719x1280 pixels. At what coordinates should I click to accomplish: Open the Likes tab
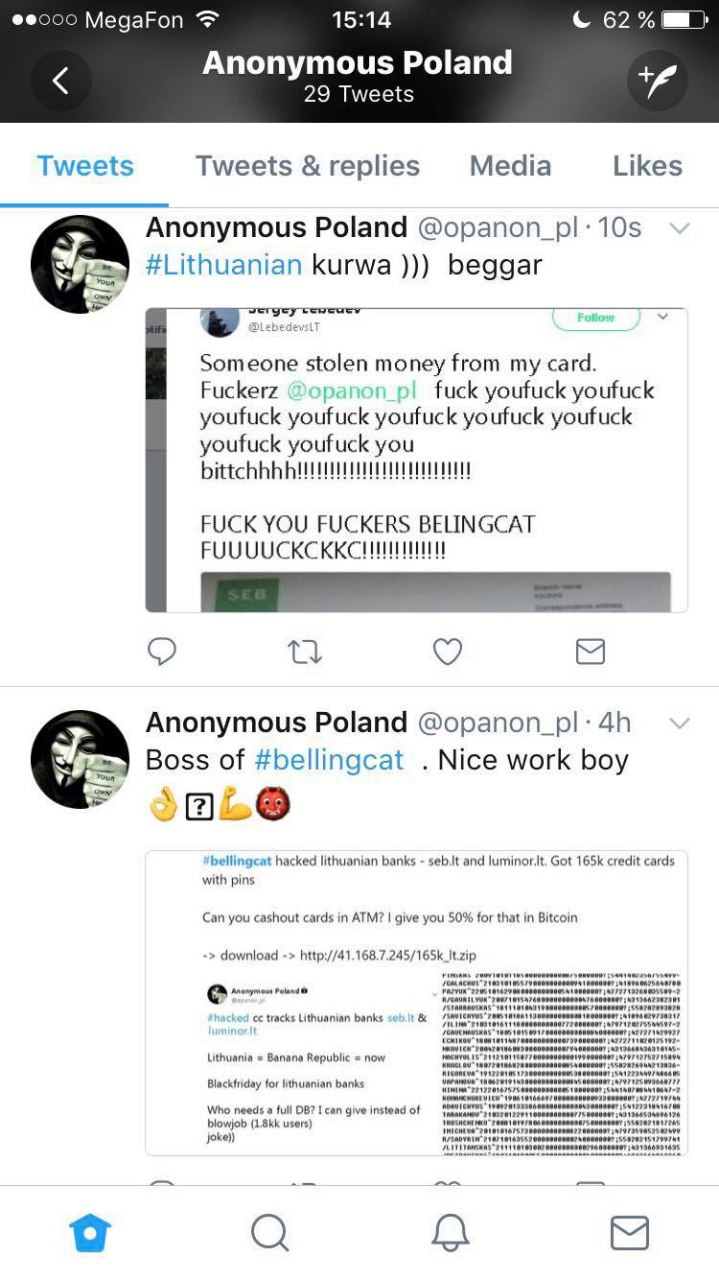point(648,166)
